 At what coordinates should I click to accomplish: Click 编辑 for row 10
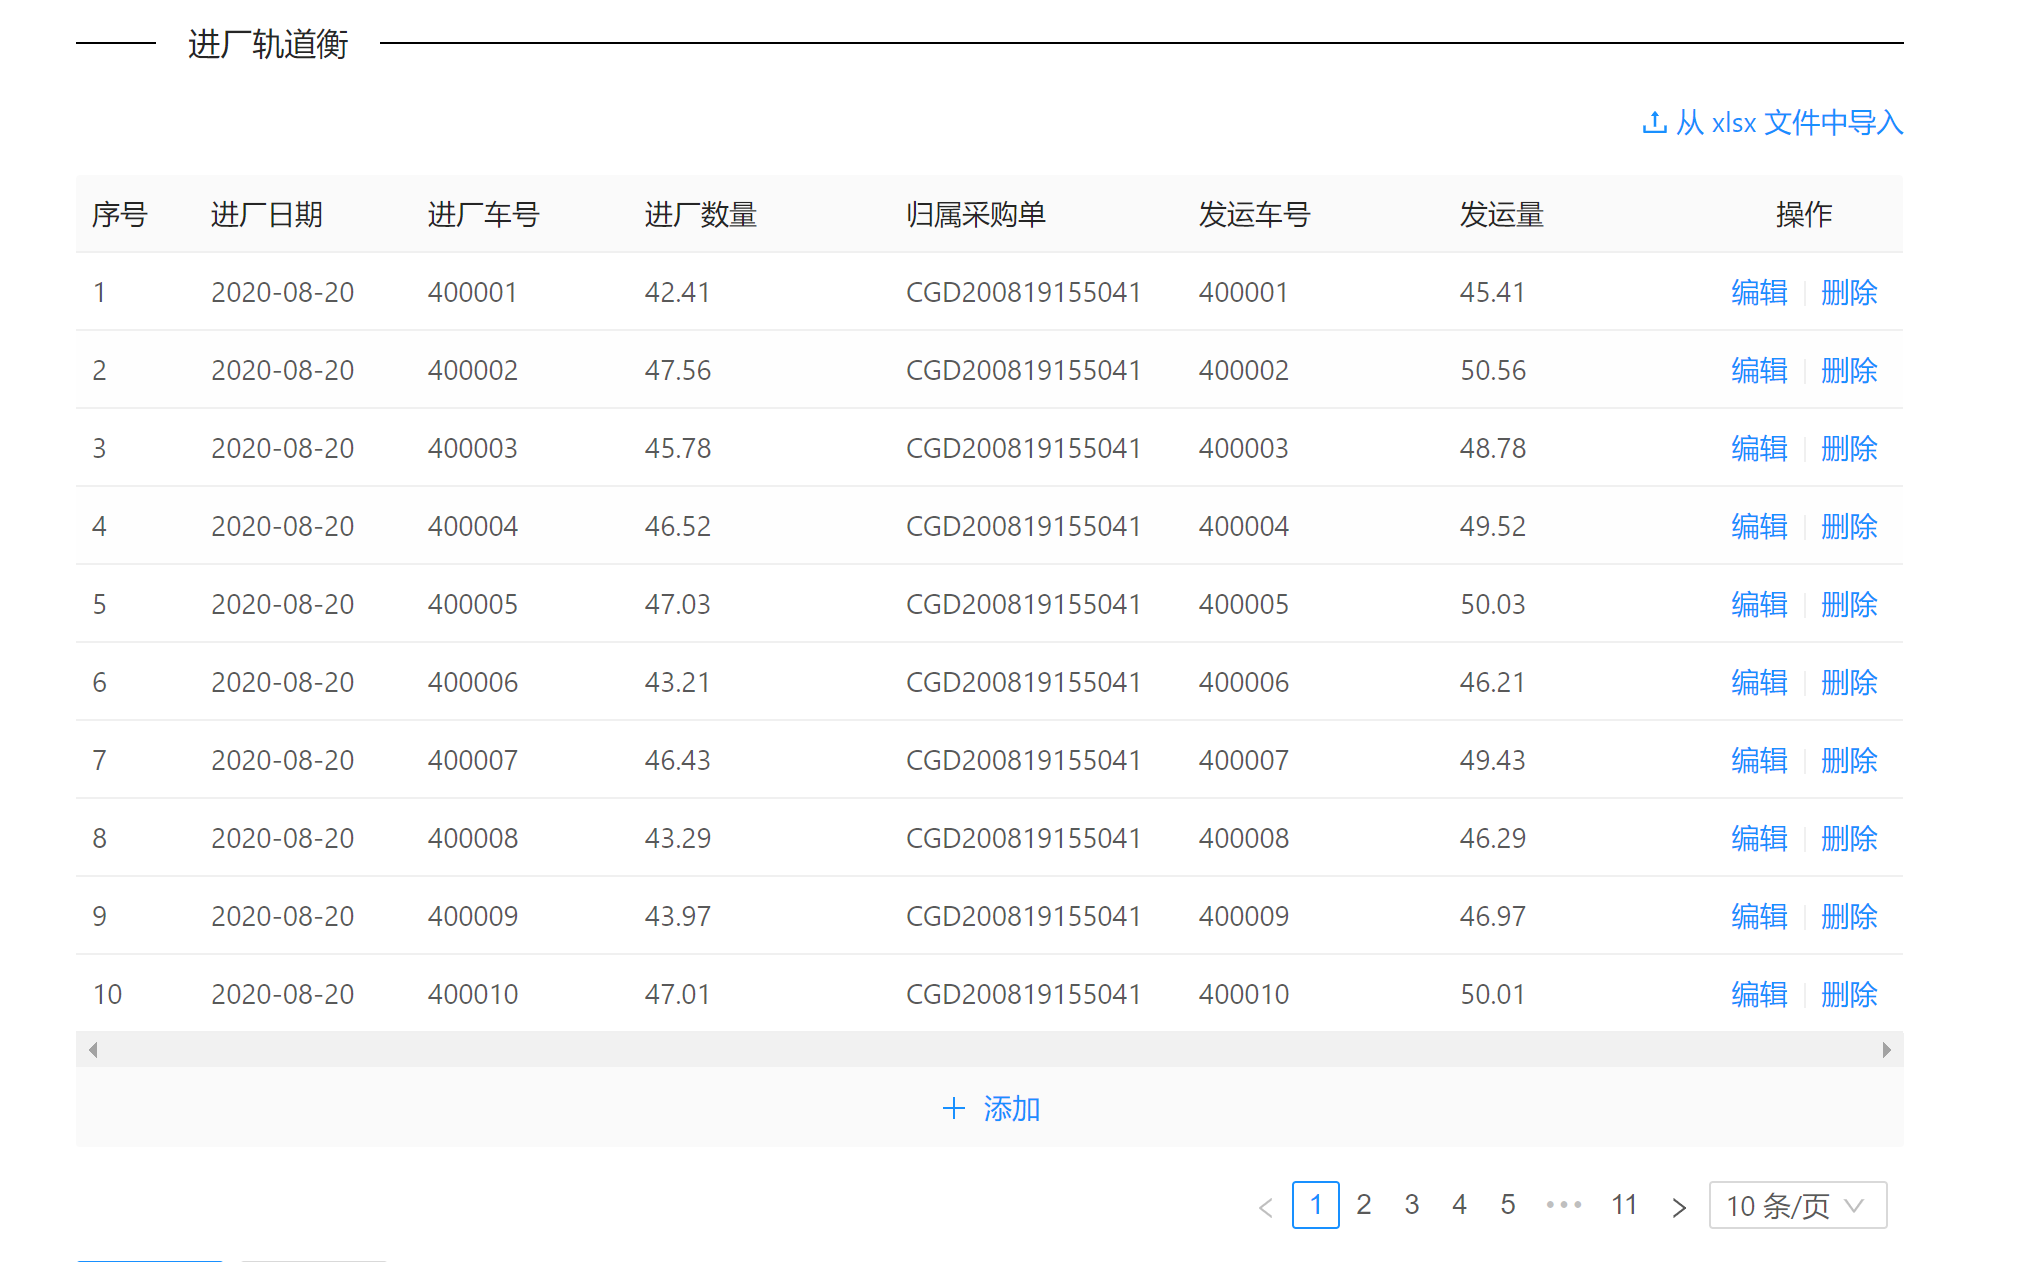(1758, 994)
